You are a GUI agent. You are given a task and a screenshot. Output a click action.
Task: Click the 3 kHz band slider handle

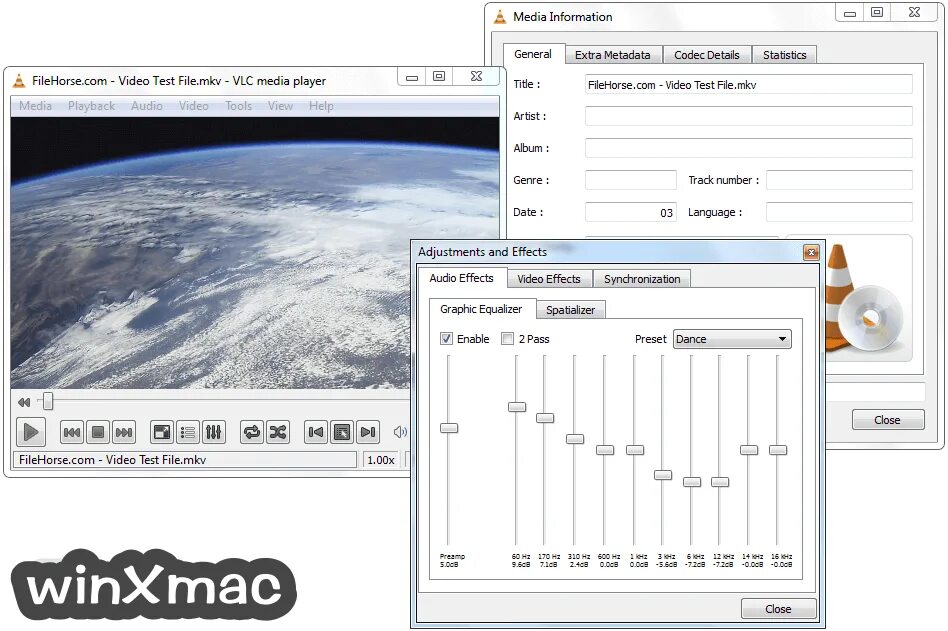(x=663, y=475)
